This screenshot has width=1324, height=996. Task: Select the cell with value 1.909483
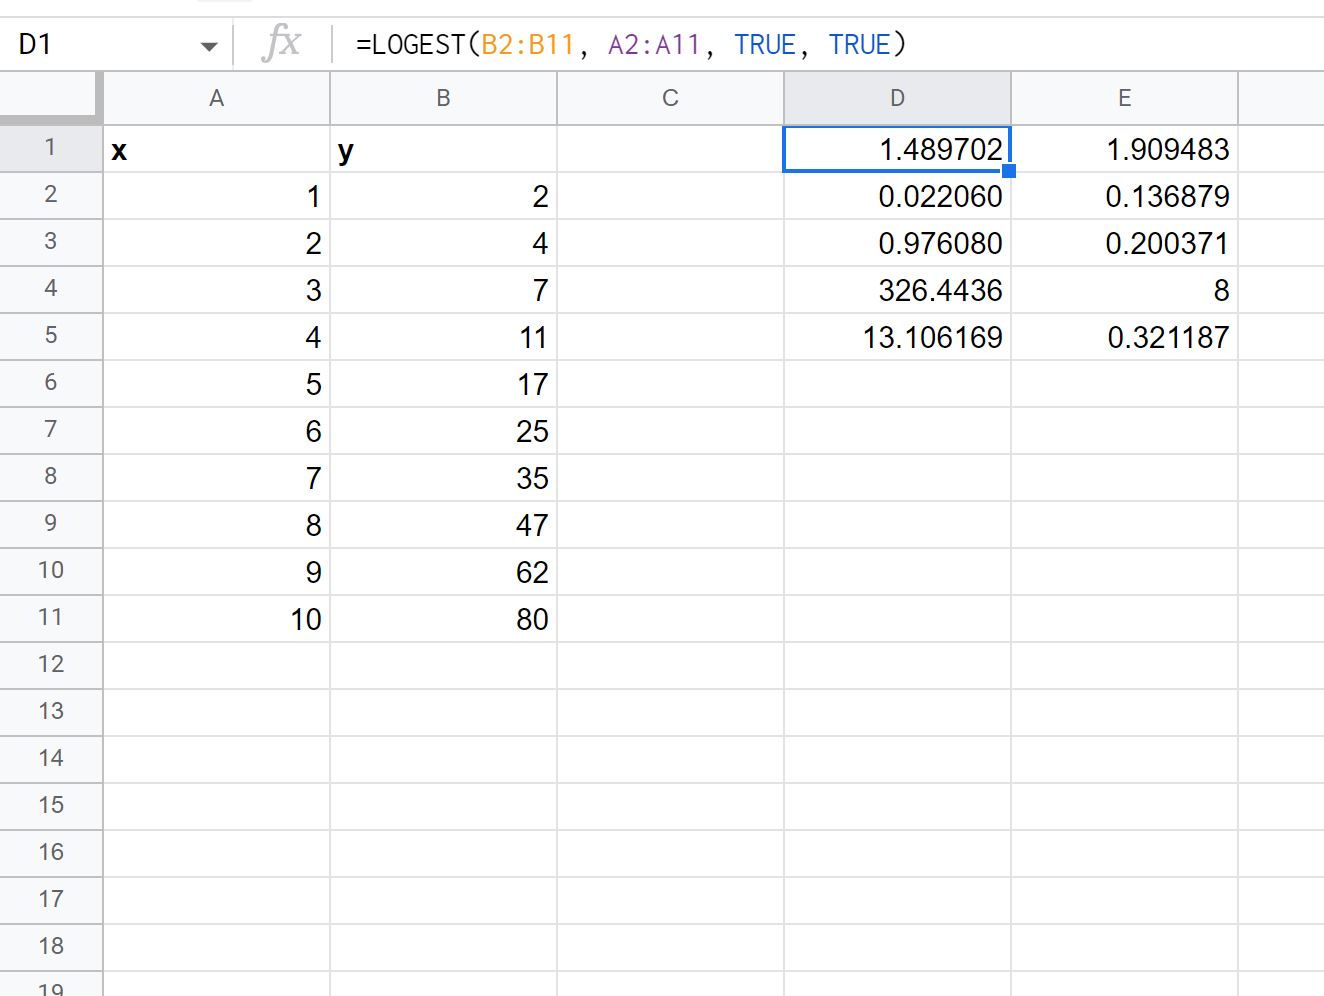(x=1124, y=147)
